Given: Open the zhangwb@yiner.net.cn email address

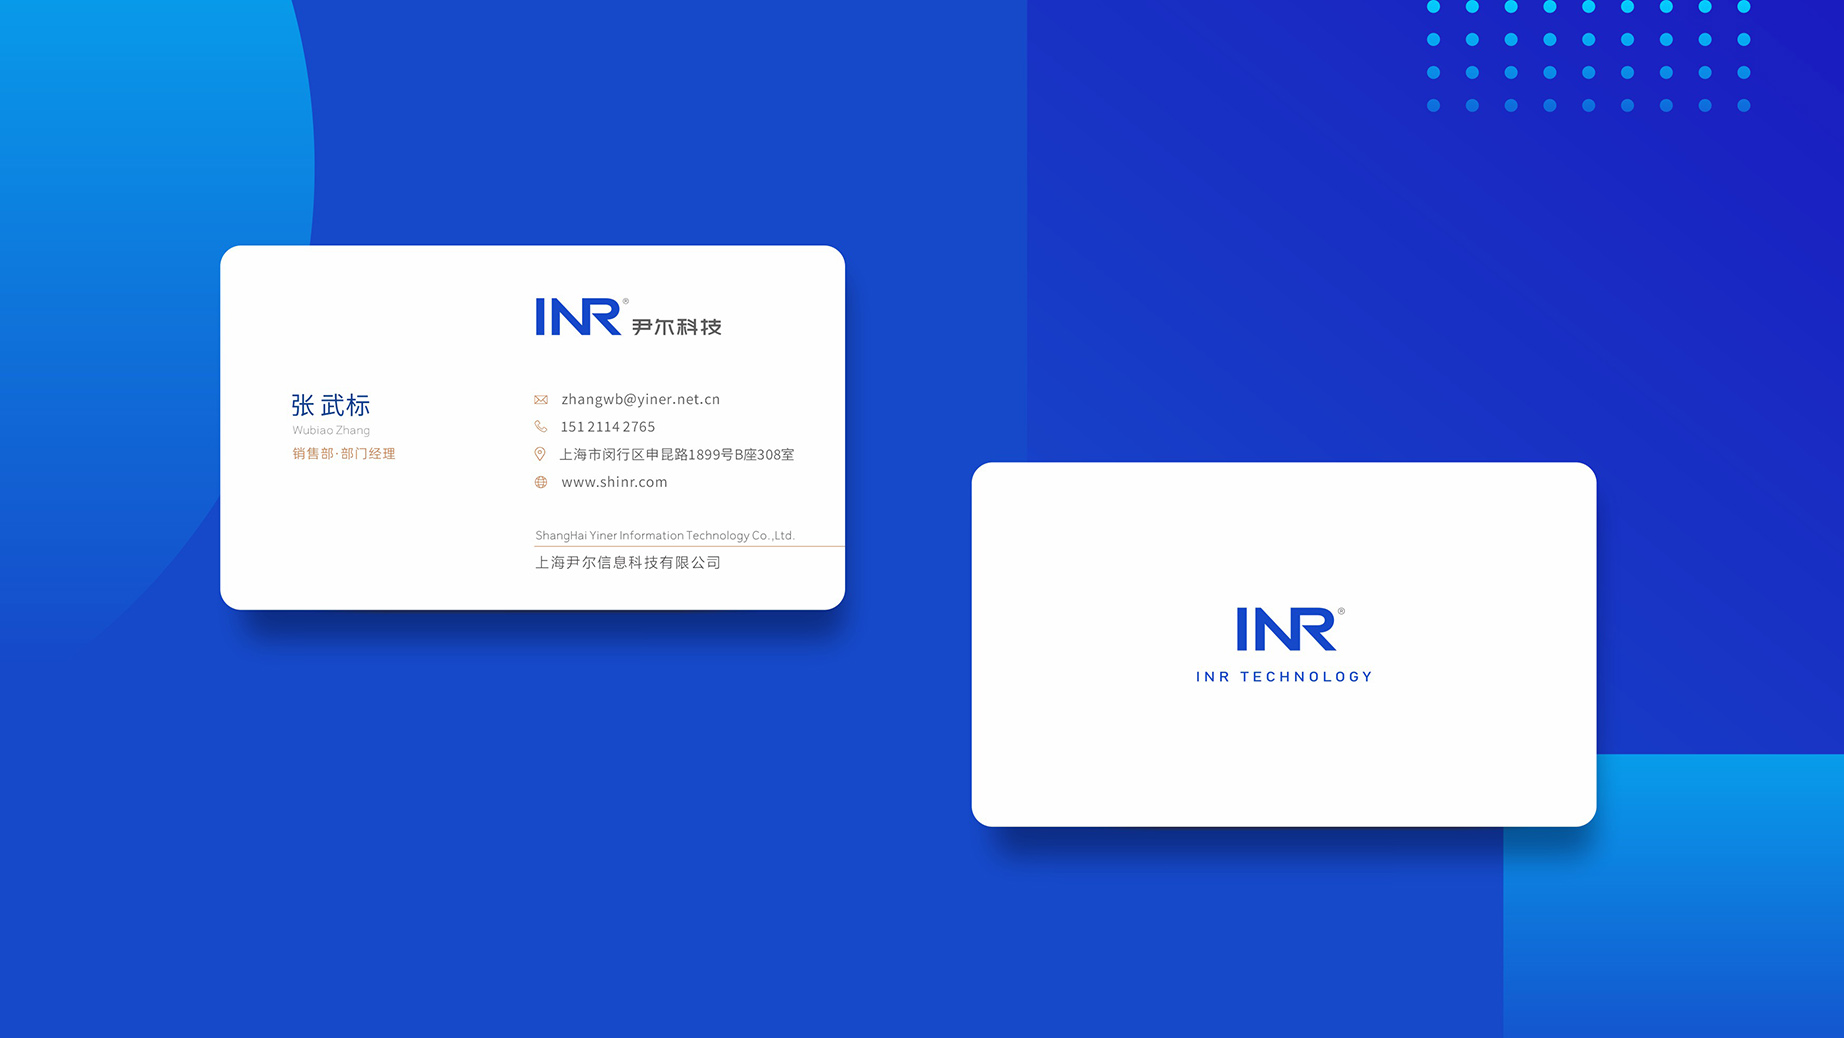Looking at the screenshot, I should pyautogui.click(x=641, y=399).
